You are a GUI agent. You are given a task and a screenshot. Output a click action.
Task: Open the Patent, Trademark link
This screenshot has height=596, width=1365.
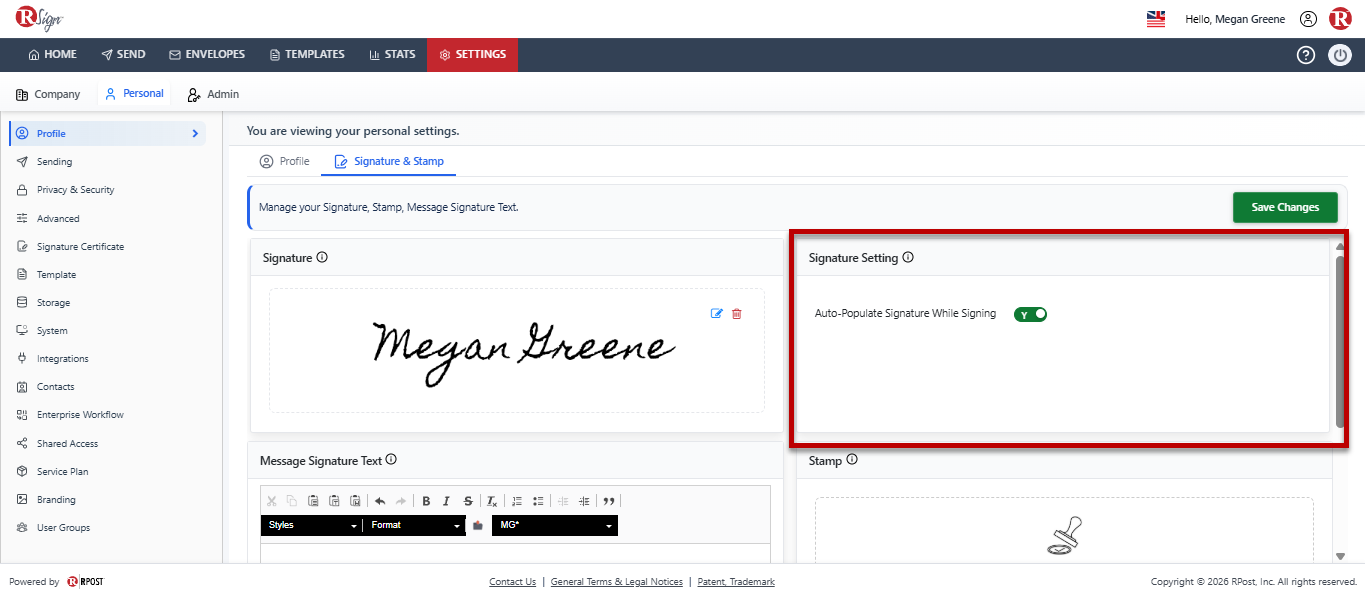[736, 582]
